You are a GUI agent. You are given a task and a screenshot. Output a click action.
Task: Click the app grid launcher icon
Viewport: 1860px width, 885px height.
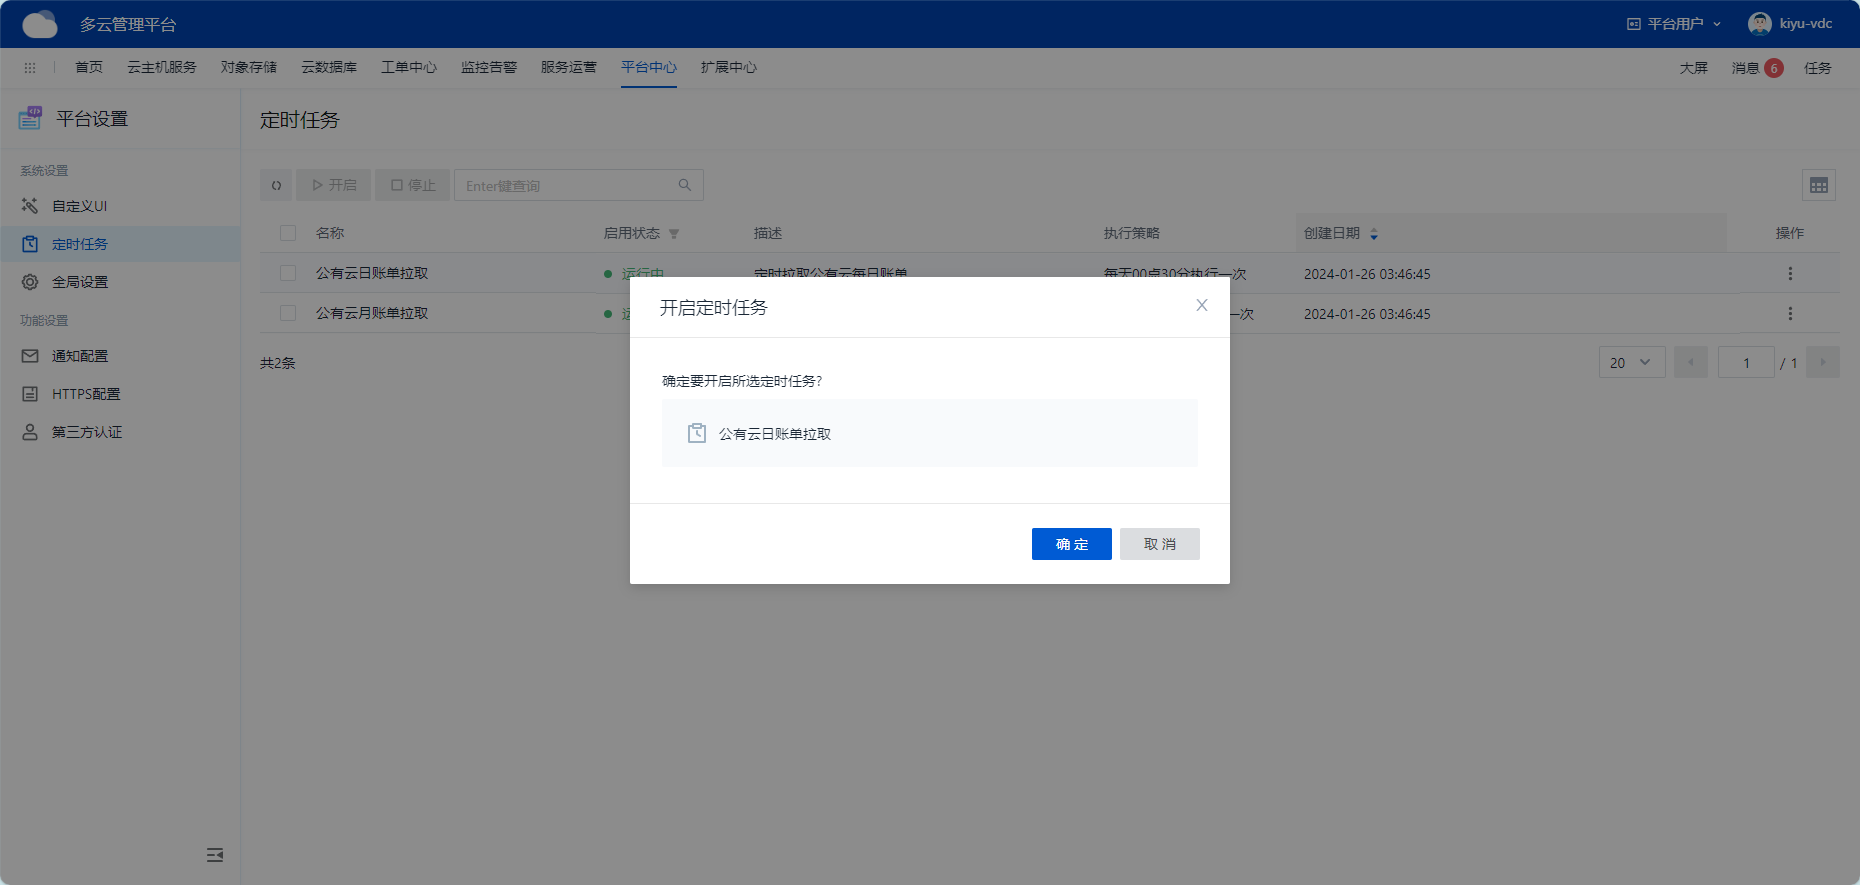pos(30,68)
